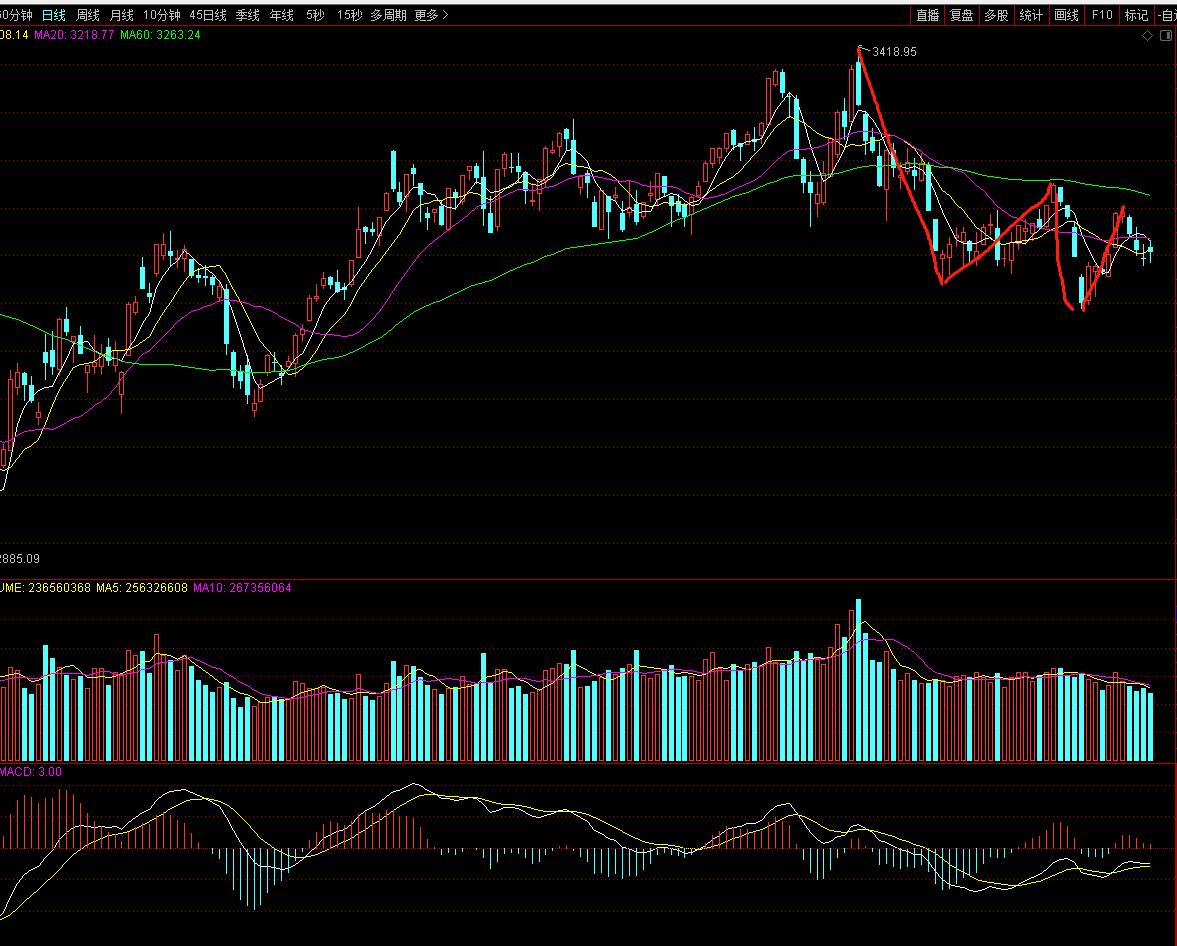Click the 直播 live button
Viewport: 1177px width, 946px height.
pos(928,15)
